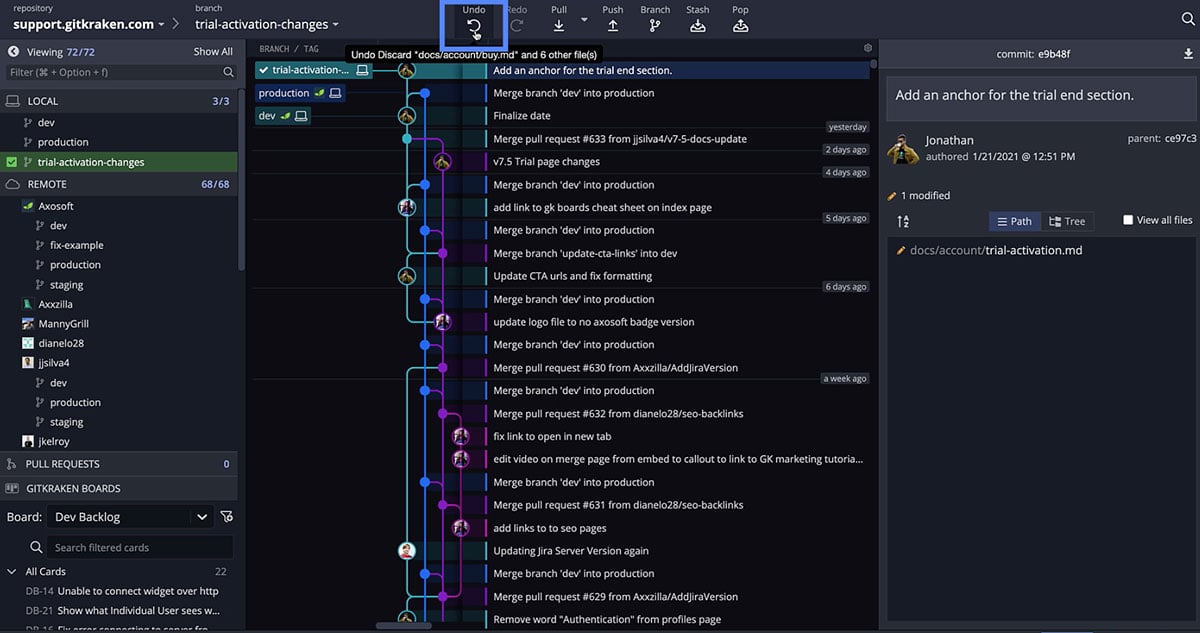This screenshot has height=633, width=1200.
Task: Click the Show All link
Action: point(213,52)
